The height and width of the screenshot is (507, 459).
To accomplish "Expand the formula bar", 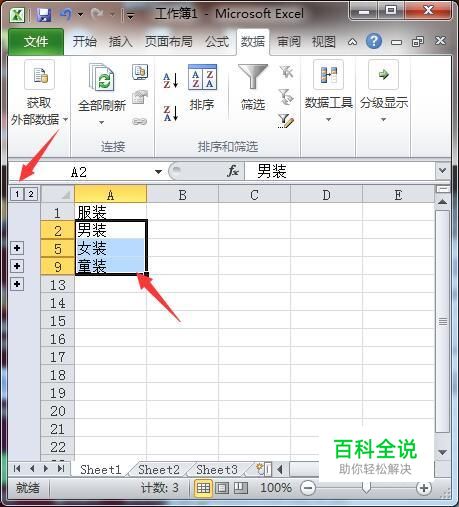I will (442, 171).
